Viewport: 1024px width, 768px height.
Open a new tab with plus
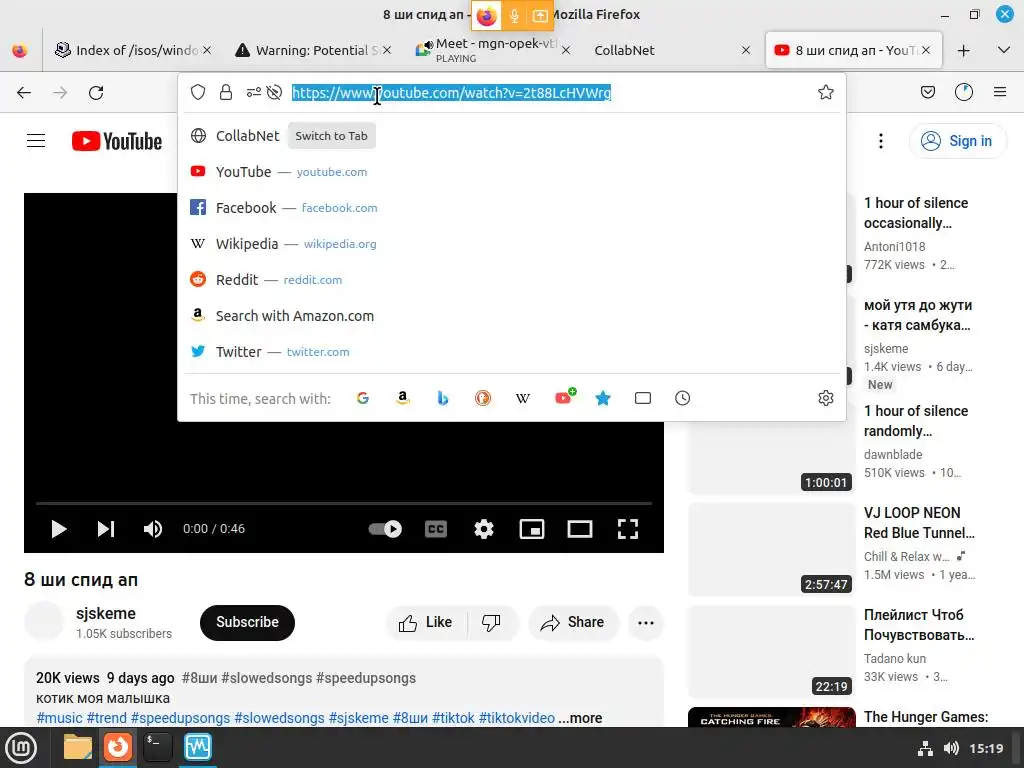[x=963, y=50]
